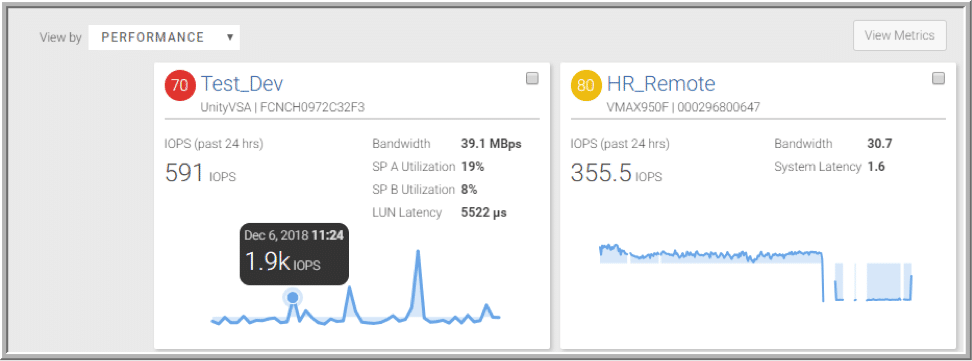Viewport: 972px width, 361px height.
Task: Select the 591 IOPS value
Action: click(200, 173)
